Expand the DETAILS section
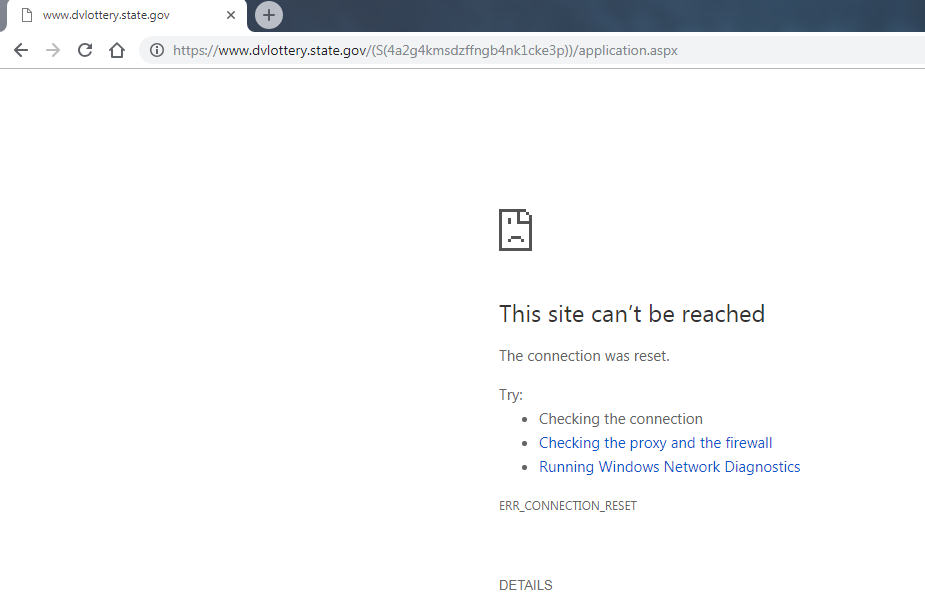The image size is (925, 599). [x=526, y=585]
